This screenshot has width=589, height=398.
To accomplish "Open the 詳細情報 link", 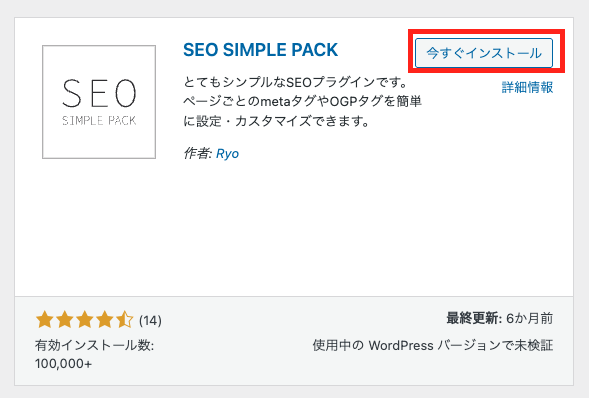I will [527, 87].
